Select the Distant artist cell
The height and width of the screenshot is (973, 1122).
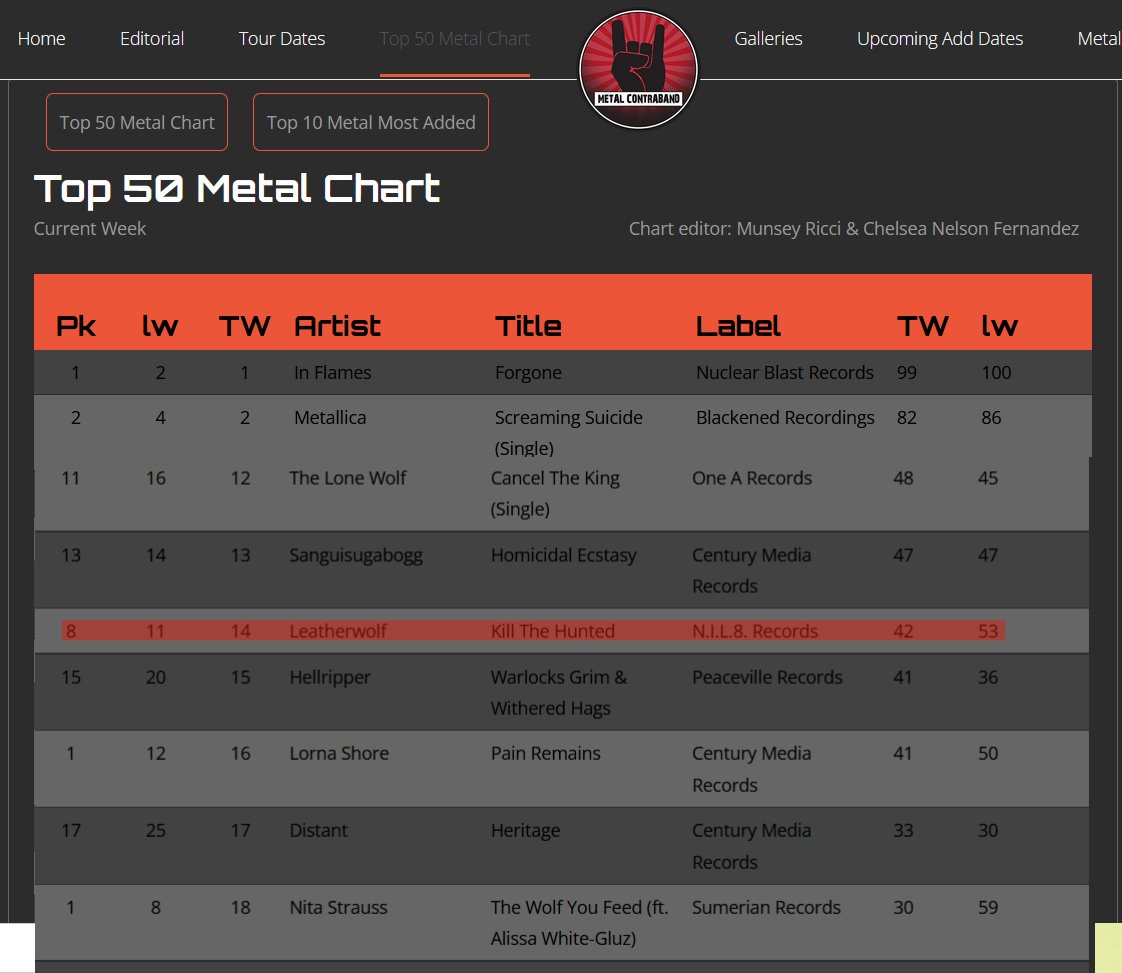click(x=318, y=831)
